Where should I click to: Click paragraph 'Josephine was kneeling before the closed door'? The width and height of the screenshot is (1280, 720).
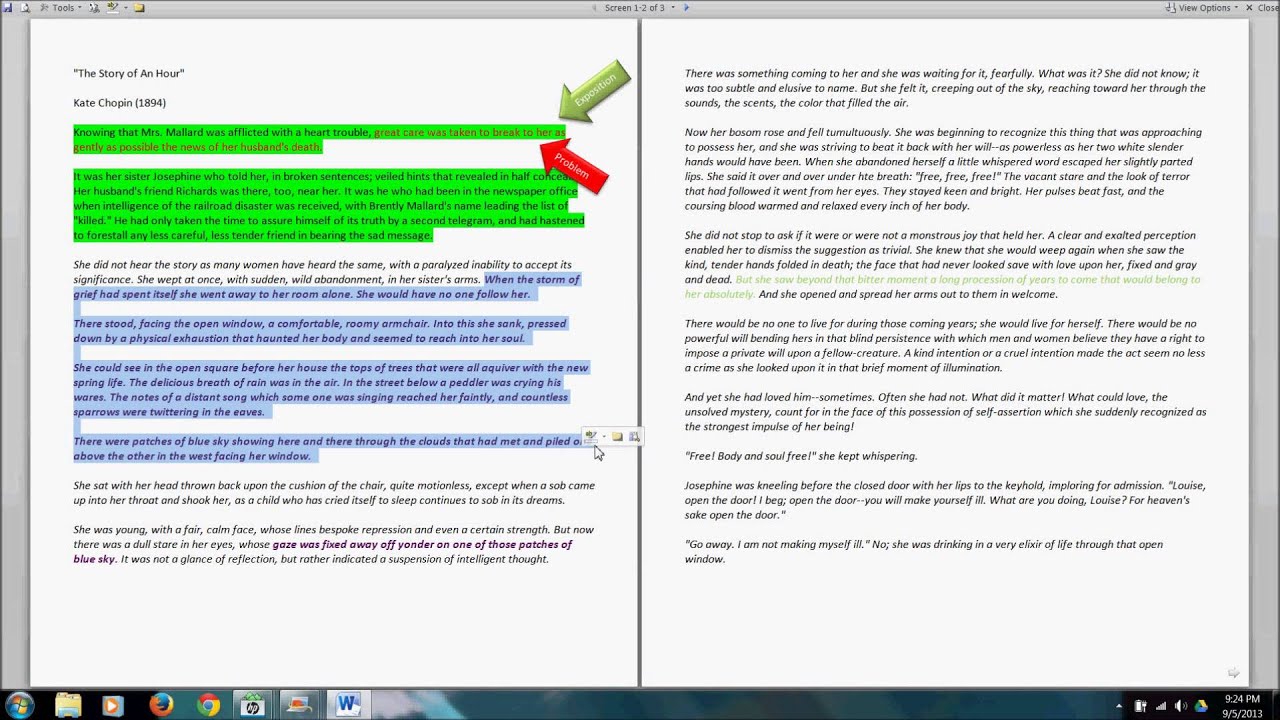tap(945, 500)
